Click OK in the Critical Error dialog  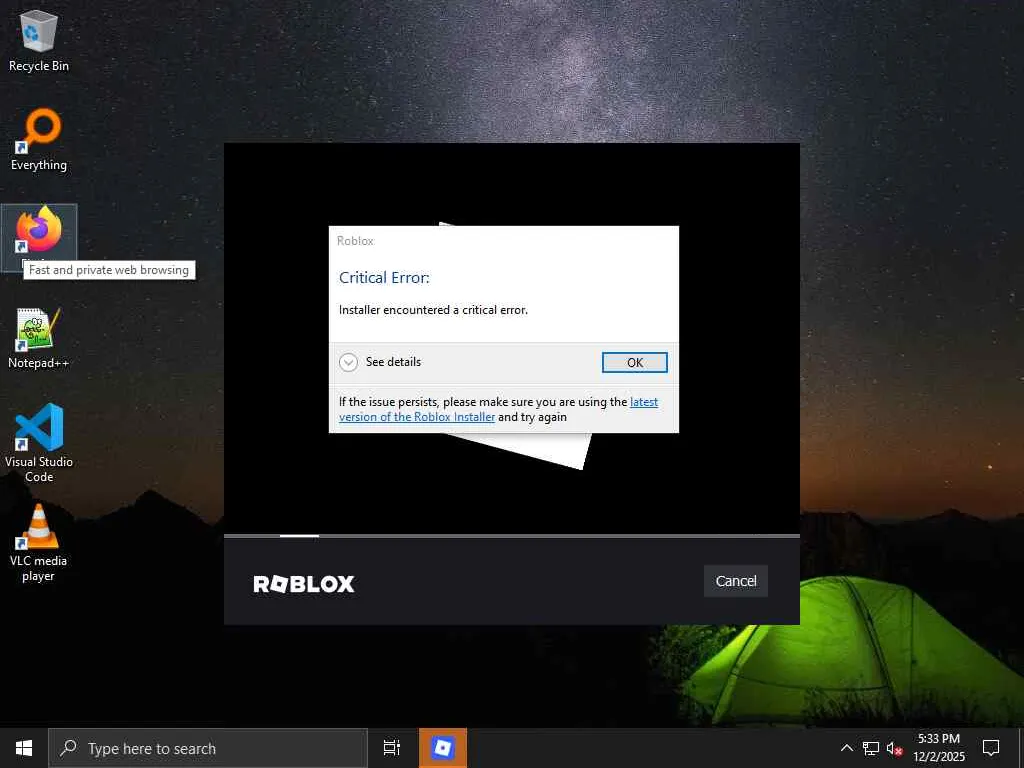tap(634, 362)
